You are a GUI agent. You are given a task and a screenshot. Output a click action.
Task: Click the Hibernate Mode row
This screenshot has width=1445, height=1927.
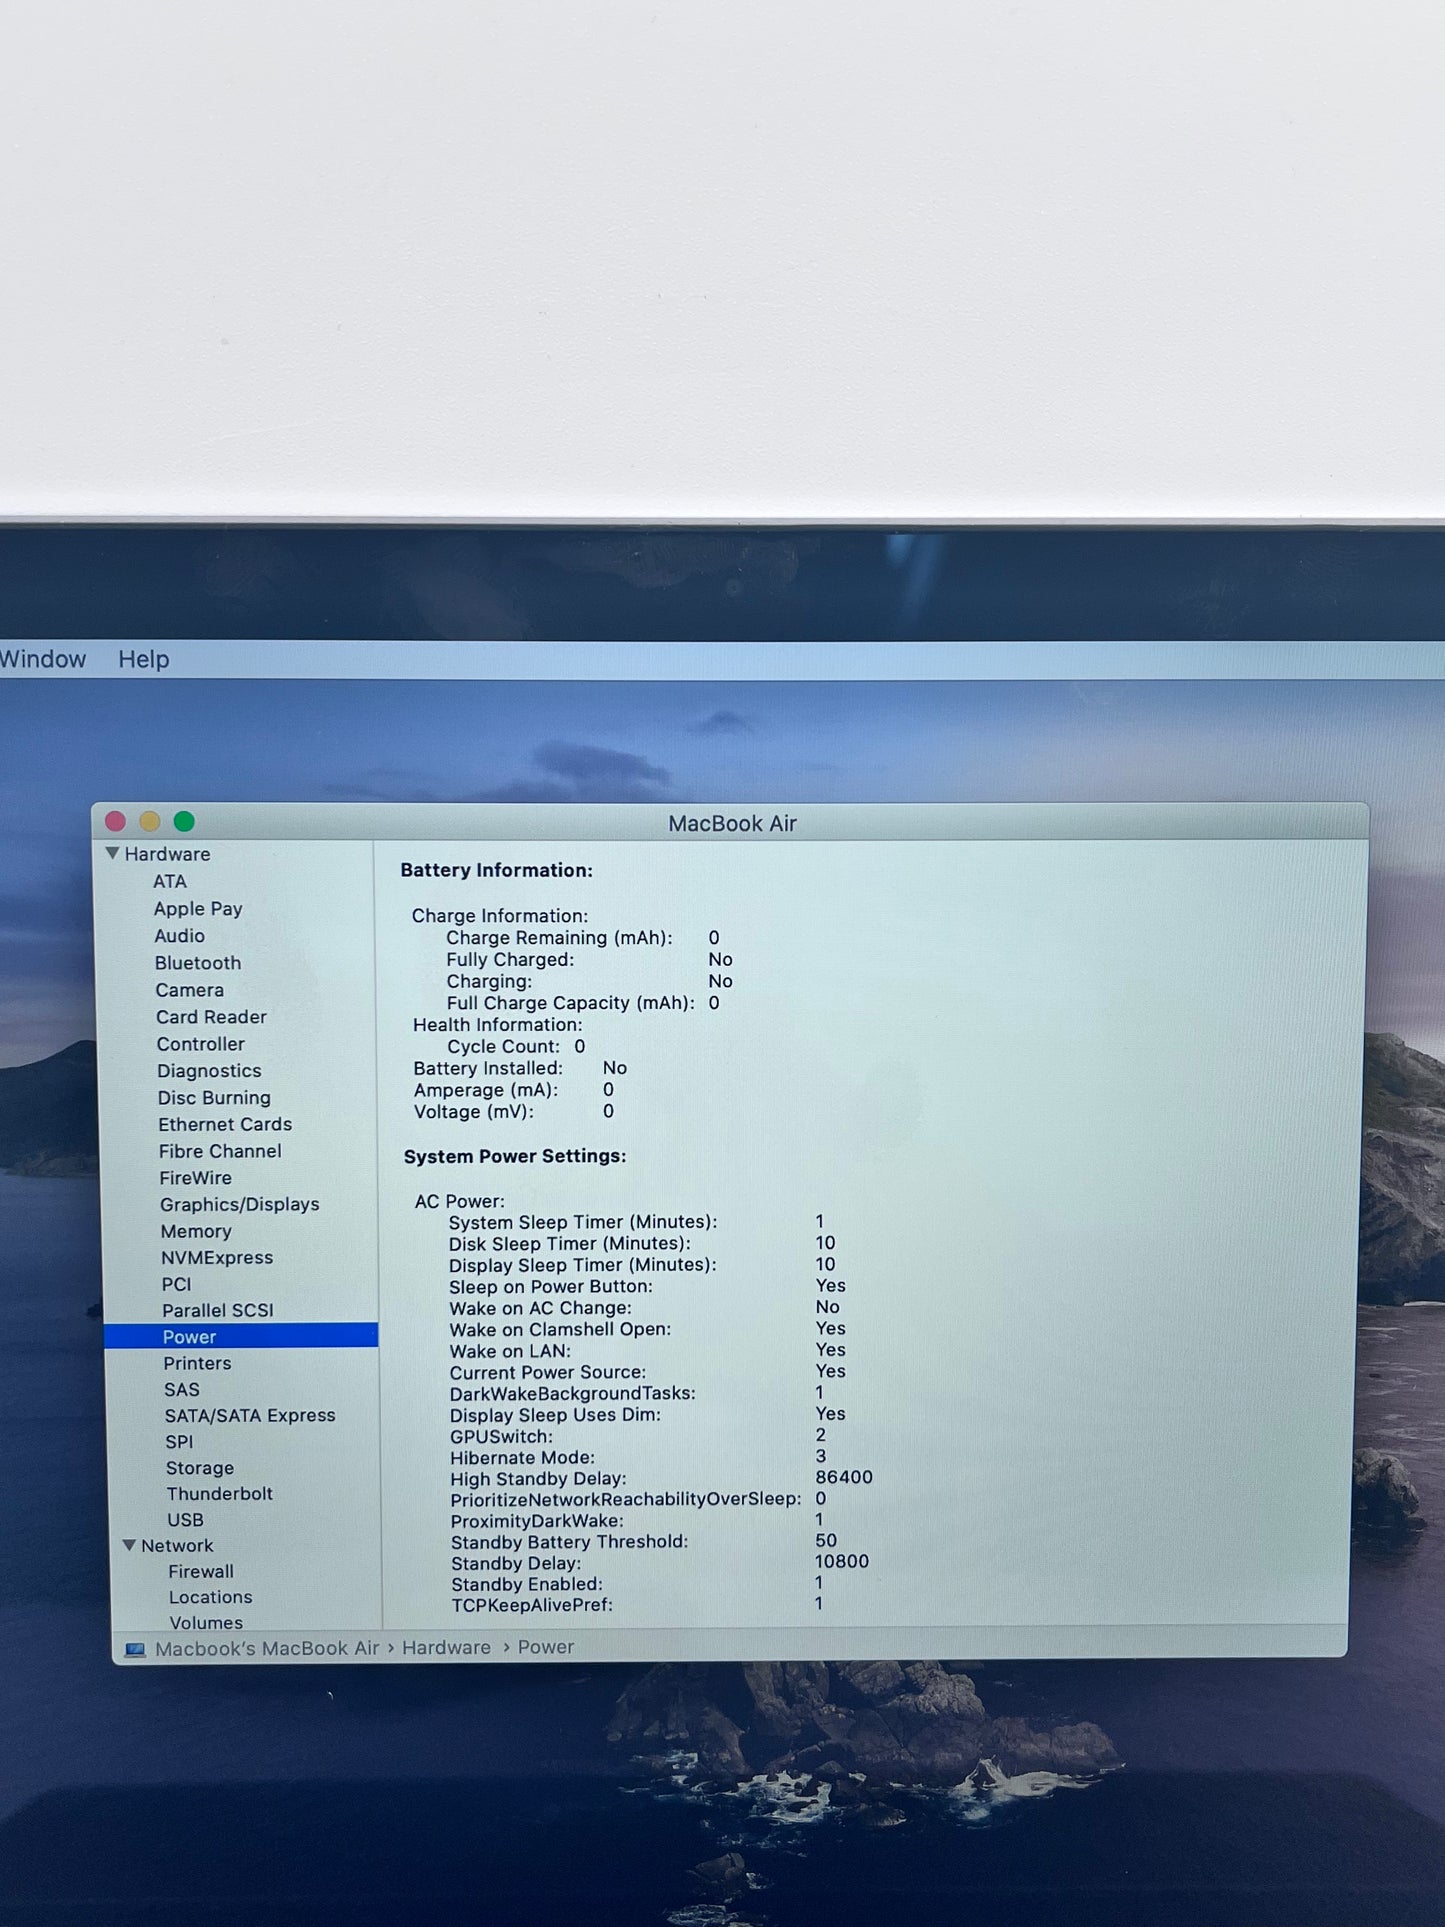638,1457
